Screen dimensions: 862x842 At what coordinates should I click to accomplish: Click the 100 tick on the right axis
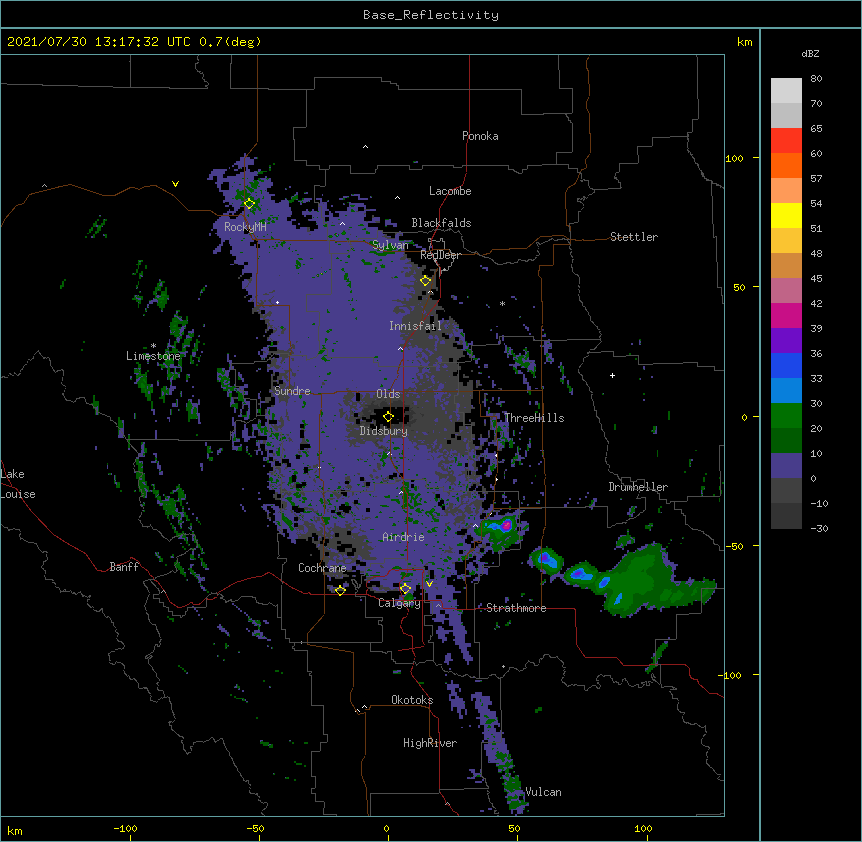(734, 158)
